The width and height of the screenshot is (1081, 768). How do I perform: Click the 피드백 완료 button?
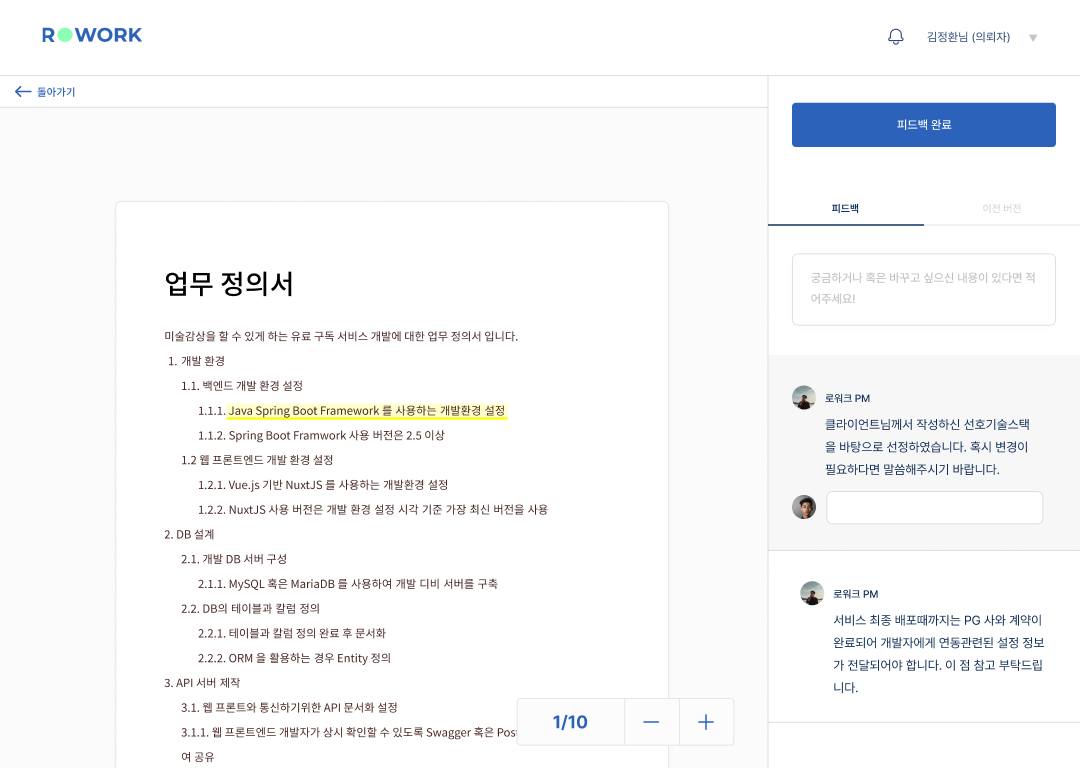(x=923, y=124)
